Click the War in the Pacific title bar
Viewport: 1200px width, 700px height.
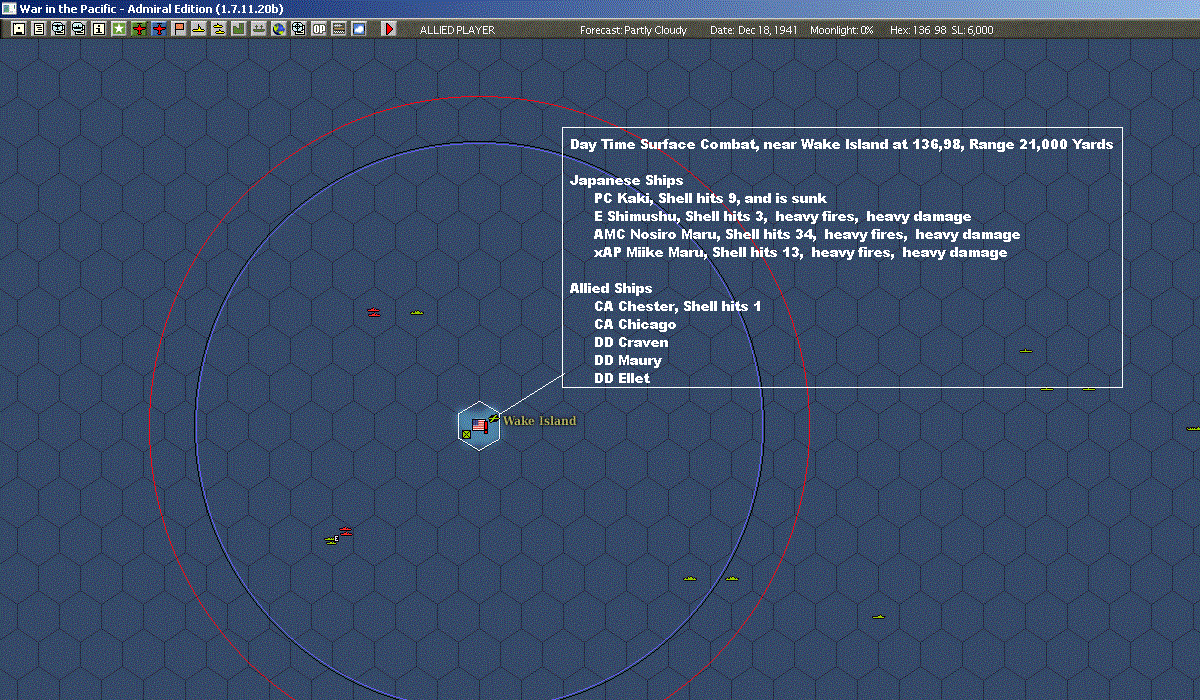pos(600,8)
